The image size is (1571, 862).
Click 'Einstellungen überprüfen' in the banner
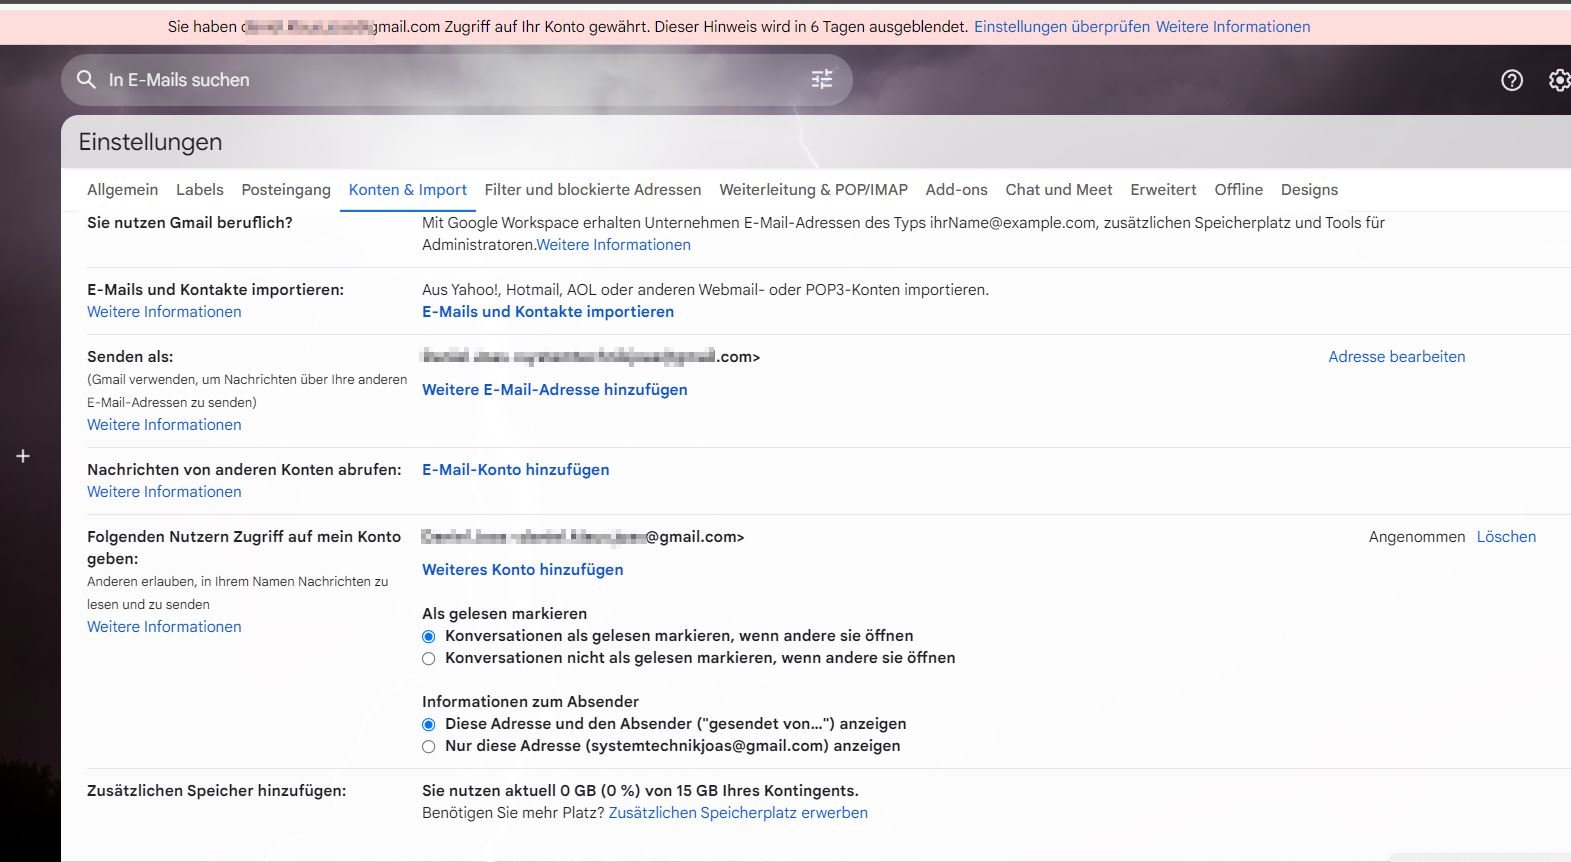click(x=1061, y=27)
